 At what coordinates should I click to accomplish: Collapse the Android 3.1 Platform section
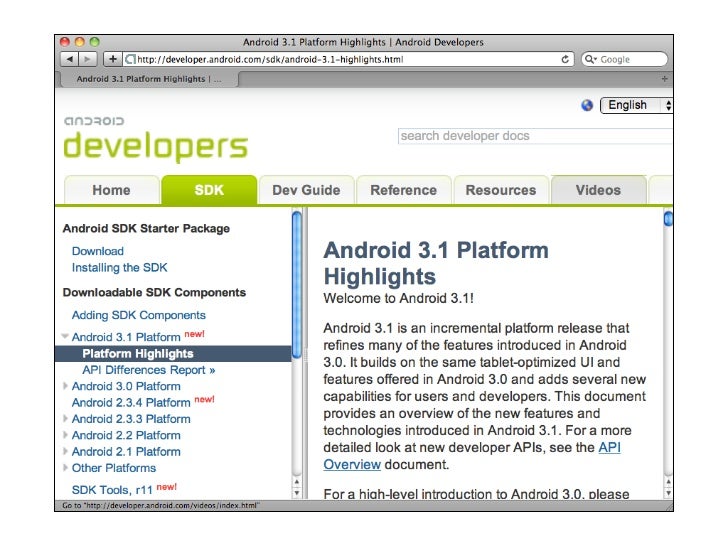(65, 336)
